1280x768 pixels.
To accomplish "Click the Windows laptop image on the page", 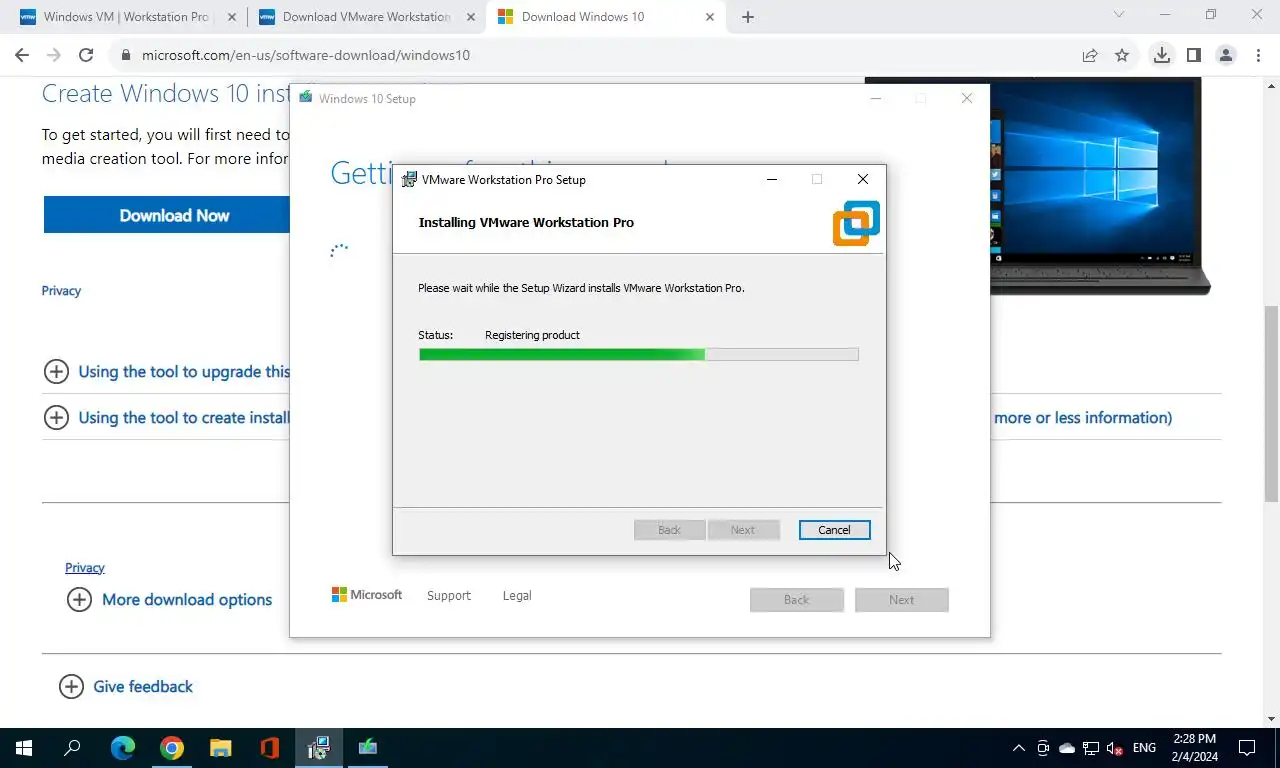I will 1100,186.
